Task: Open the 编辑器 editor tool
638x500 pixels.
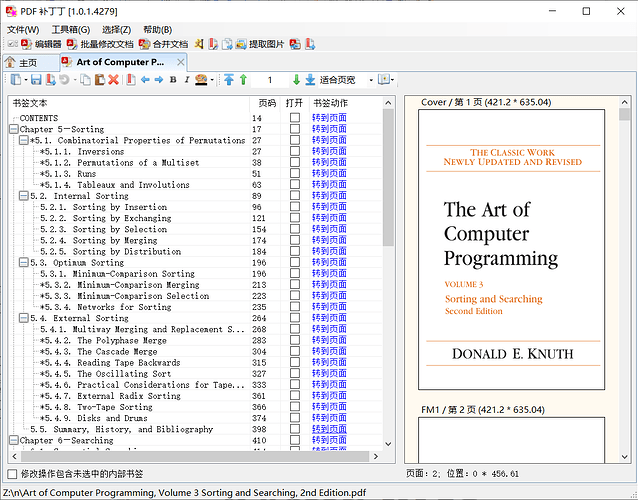Action: point(41,44)
